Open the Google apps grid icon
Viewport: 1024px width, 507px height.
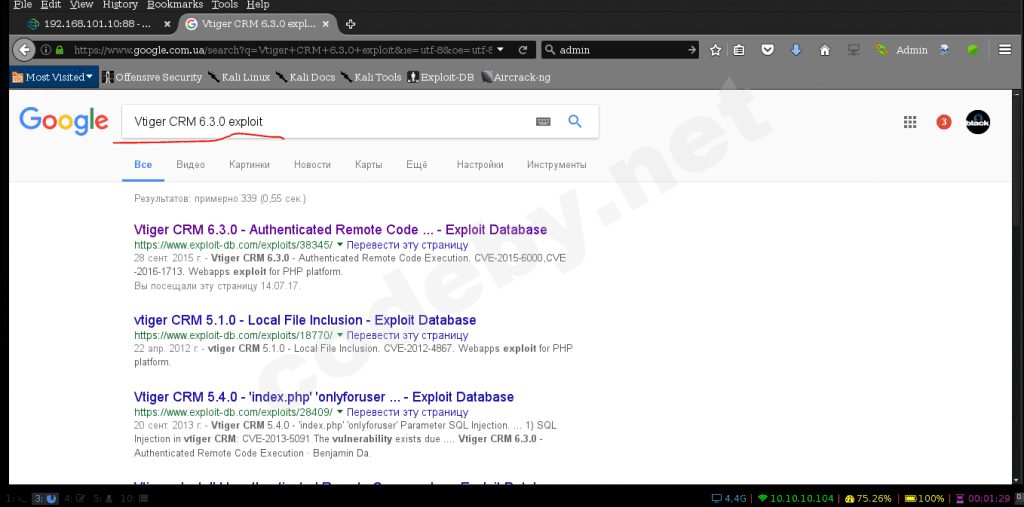point(909,122)
